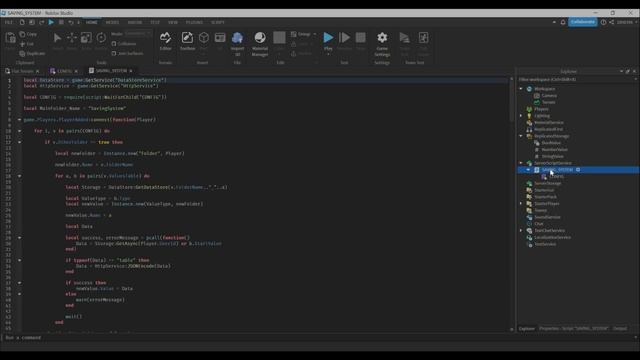Image resolution: width=640 pixels, height=360 pixels.
Task: Collapse the ServerScriptService node
Action: pos(521,163)
